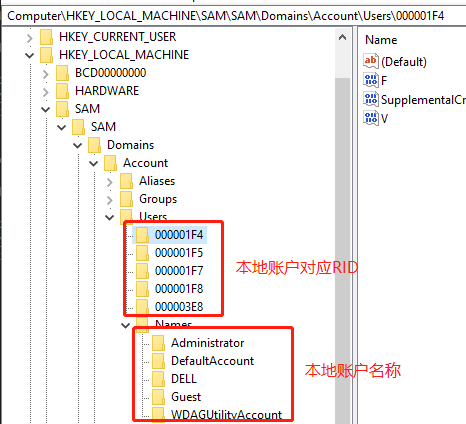Screen dimensions: 466x424
Task: Click the SupplementalCredentials binary value icon
Action: point(371,99)
